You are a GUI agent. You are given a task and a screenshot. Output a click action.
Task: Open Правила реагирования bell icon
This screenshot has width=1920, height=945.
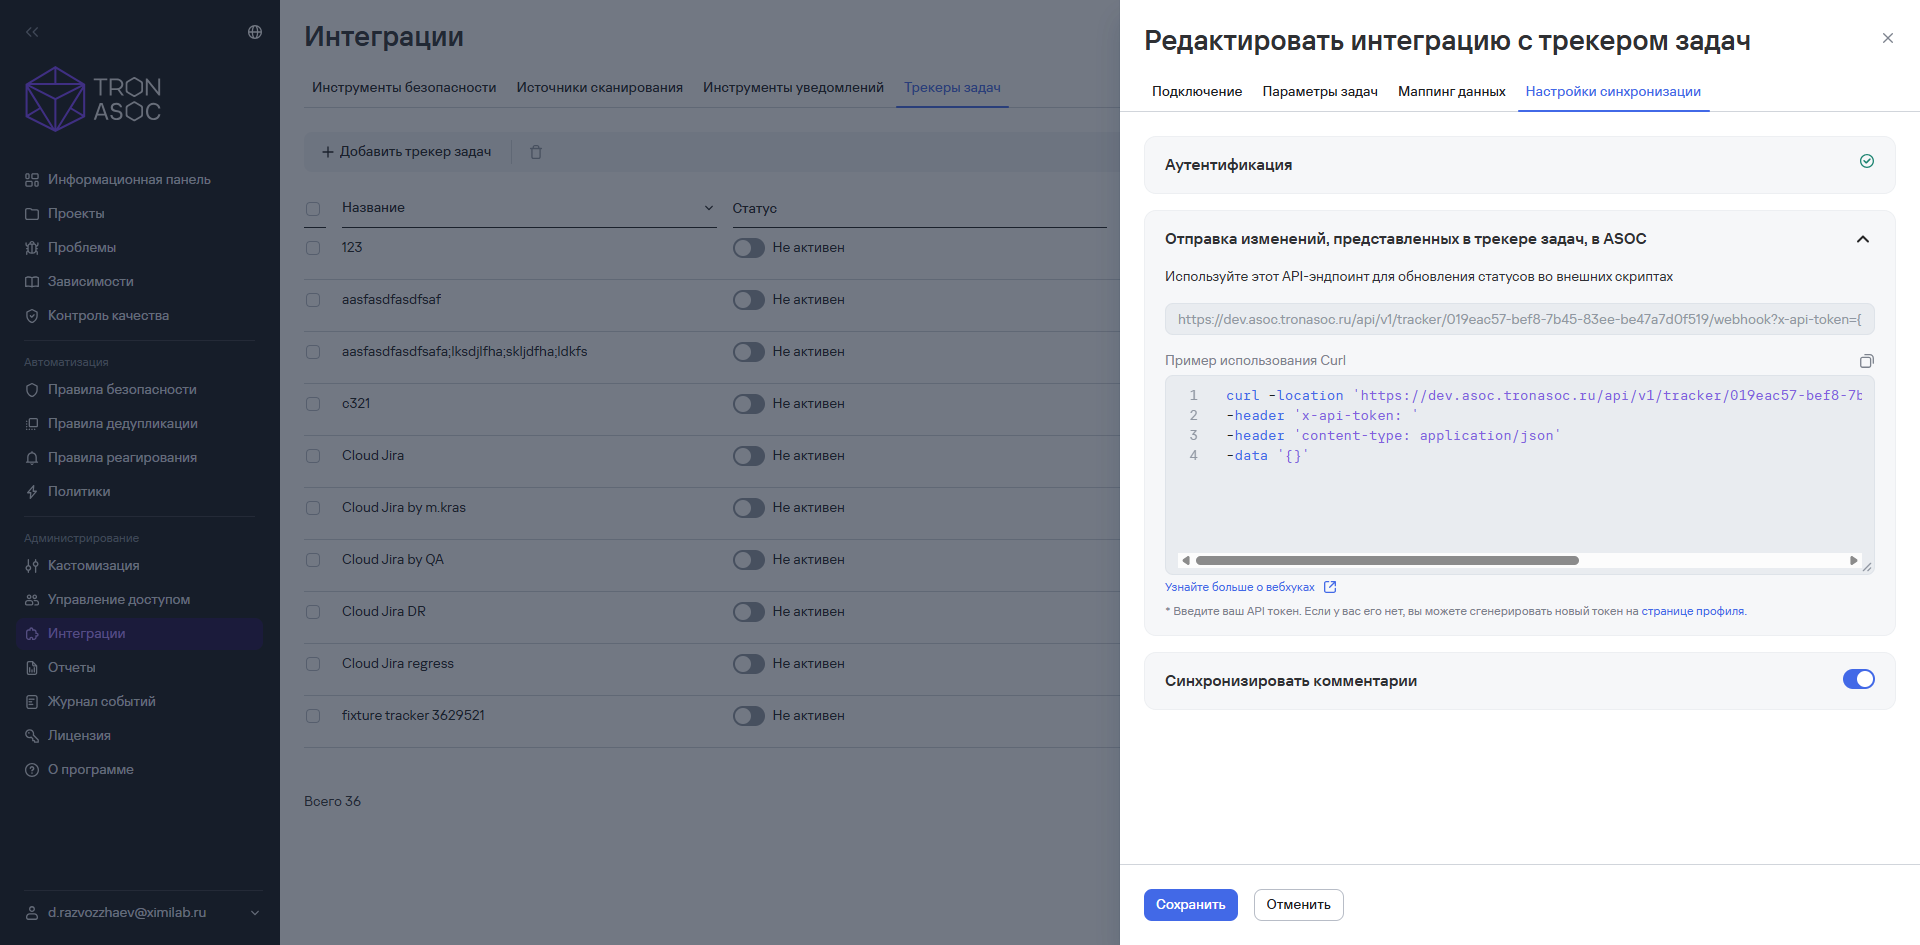click(32, 458)
